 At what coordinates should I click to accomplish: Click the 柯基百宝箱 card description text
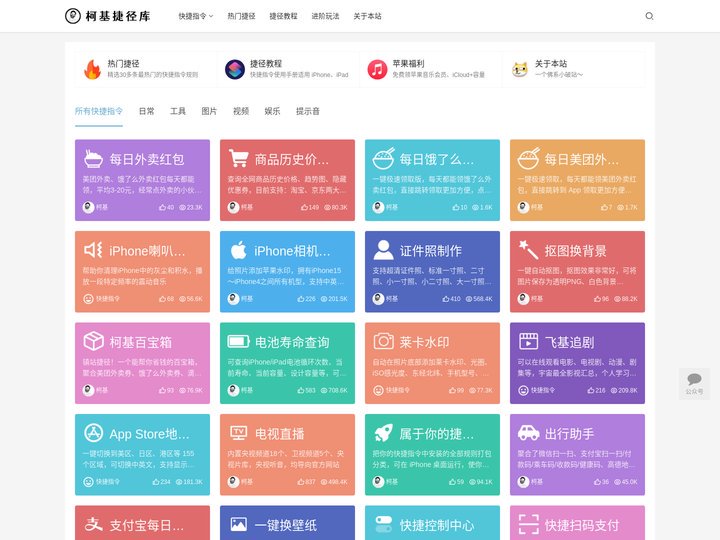(x=142, y=367)
